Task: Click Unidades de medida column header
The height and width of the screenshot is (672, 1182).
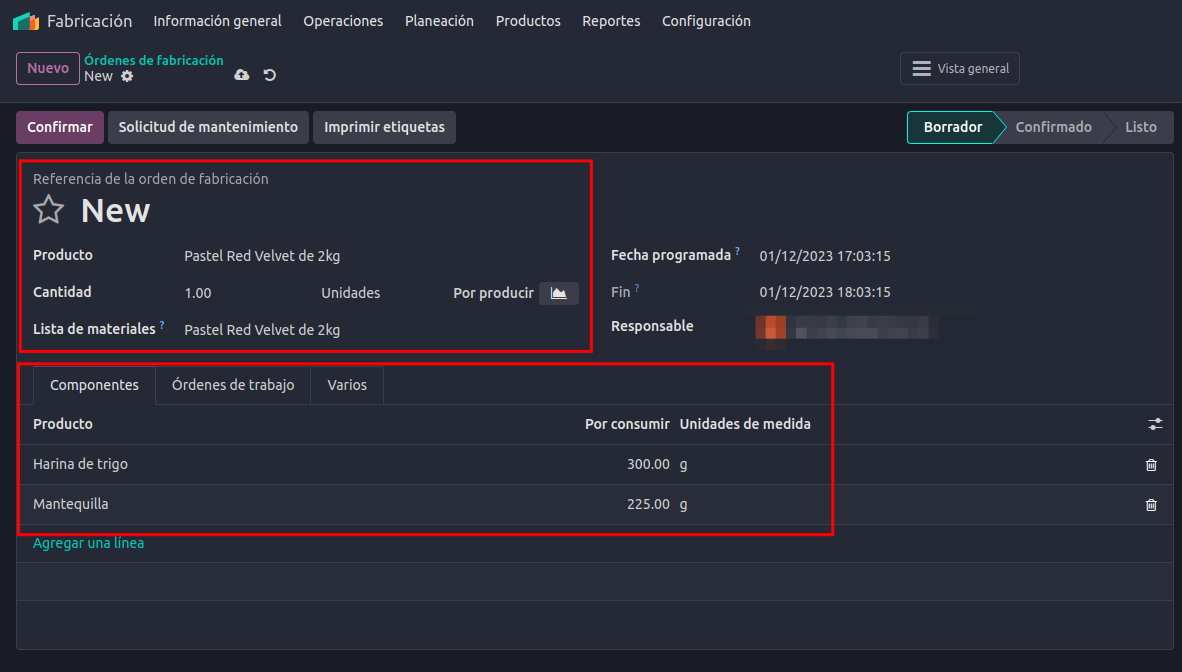Action: [745, 424]
